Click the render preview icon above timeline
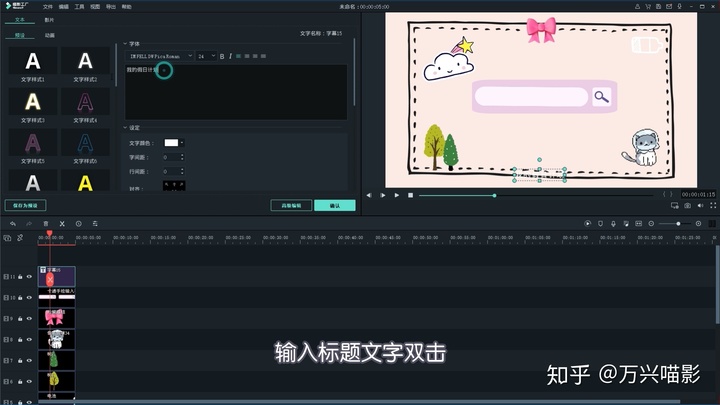 coord(587,224)
